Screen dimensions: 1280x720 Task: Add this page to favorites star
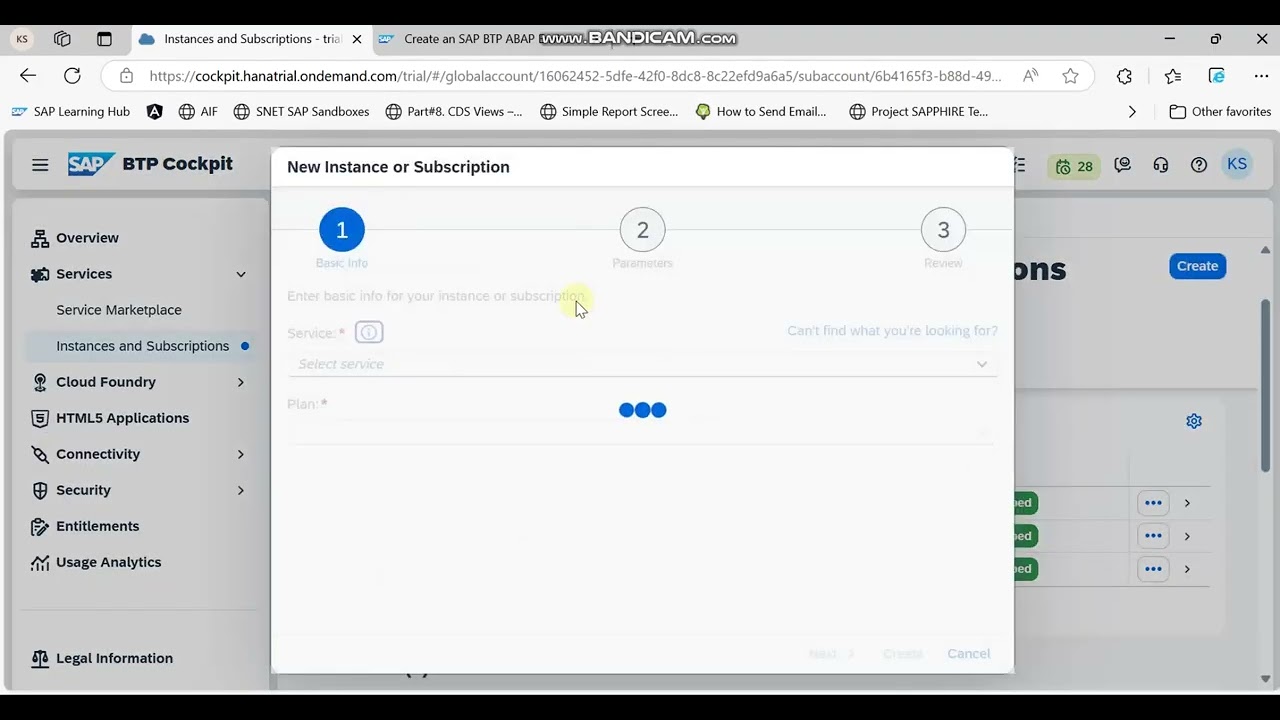1071,76
